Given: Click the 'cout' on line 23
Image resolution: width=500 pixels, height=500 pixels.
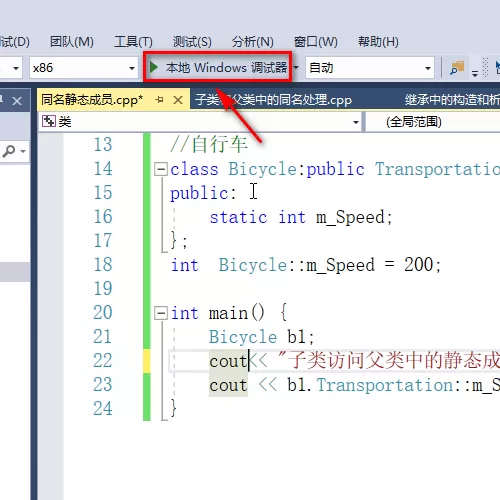Looking at the screenshot, I should click(x=228, y=385).
